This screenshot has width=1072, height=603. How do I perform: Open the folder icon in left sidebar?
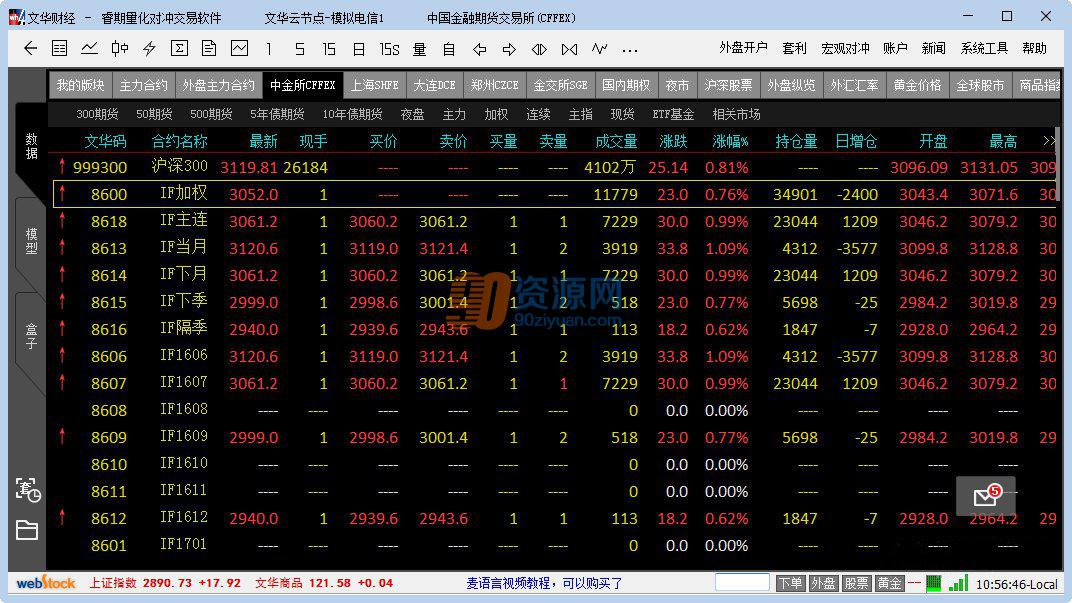pyautogui.click(x=27, y=530)
